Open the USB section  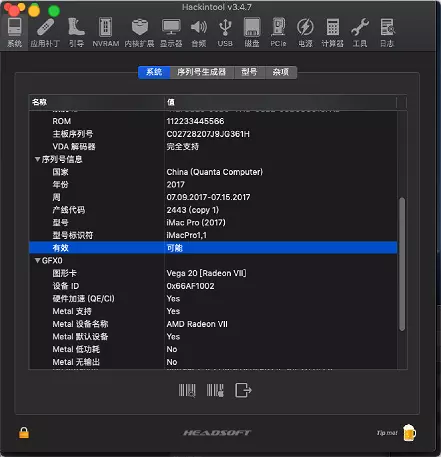pos(225,33)
